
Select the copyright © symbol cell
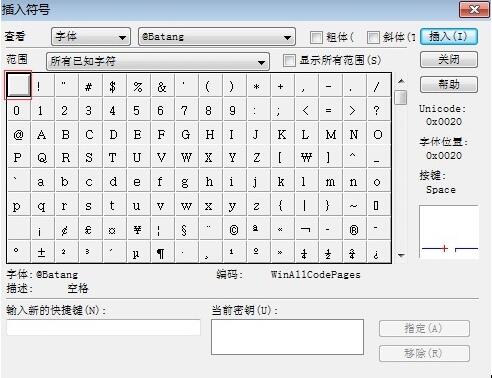(x=234, y=229)
